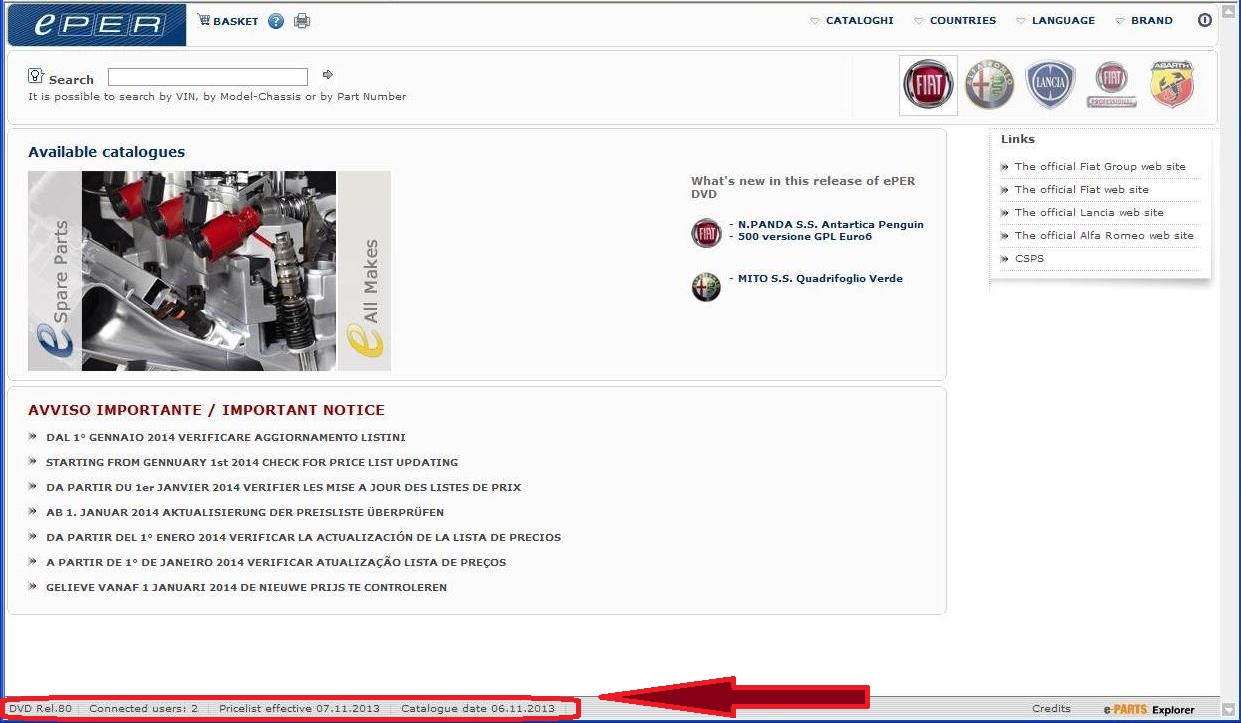This screenshot has width=1241, height=723.
Task: Click the ePER logo
Action: (x=96, y=25)
